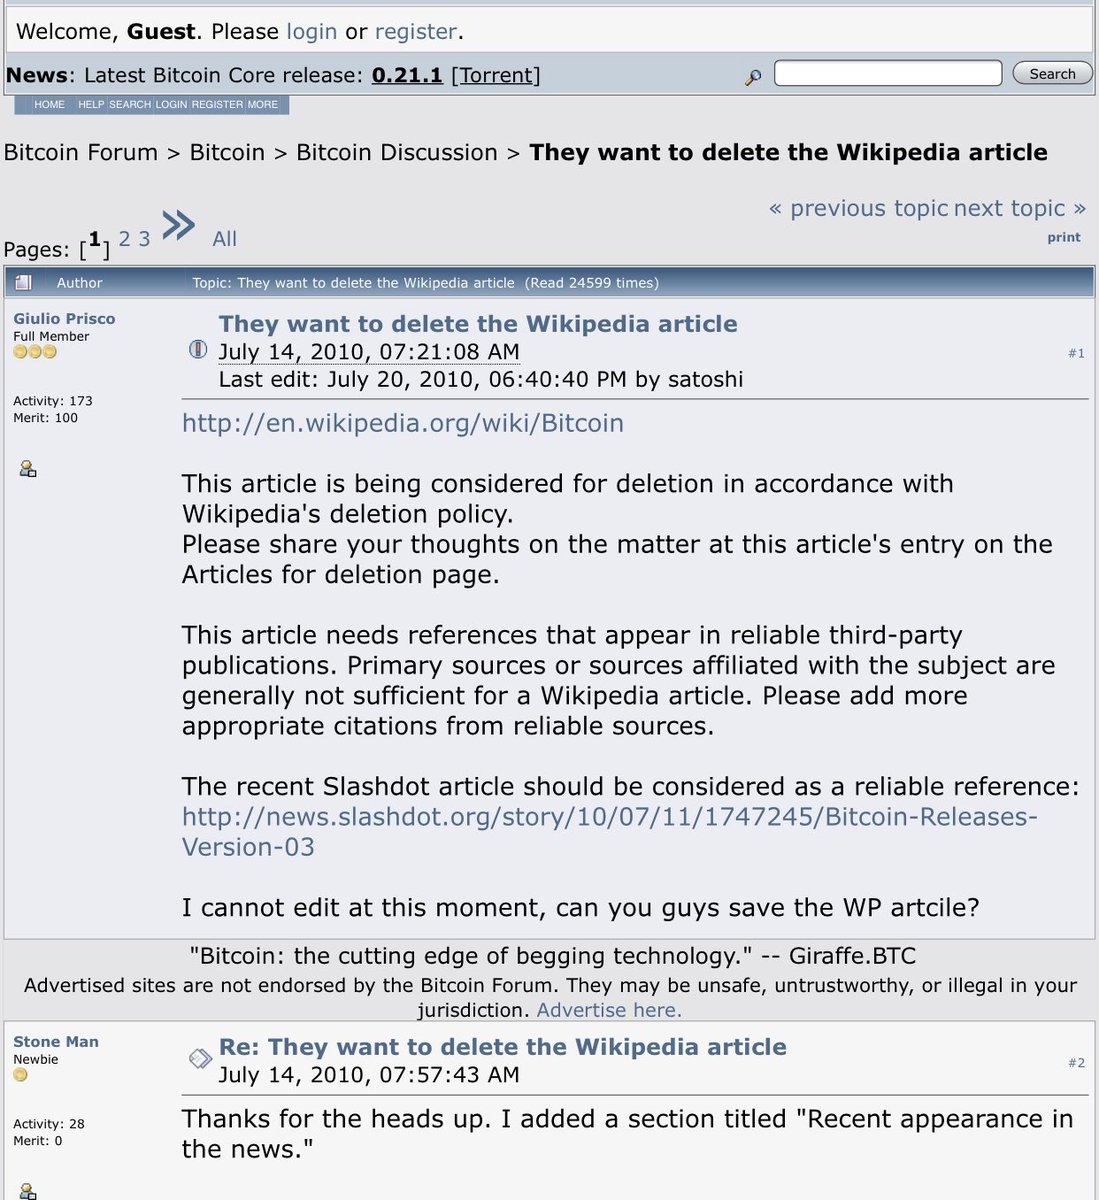Go to next topic
This screenshot has width=1099, height=1200.
click(x=1020, y=208)
